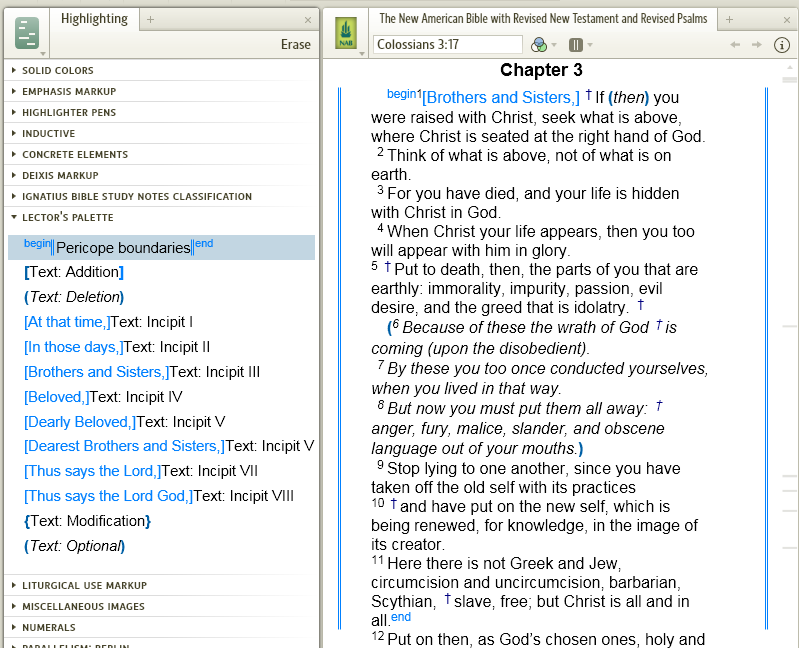
Task: Click the blue 'begin' marker before verse 1
Action: pos(402,94)
